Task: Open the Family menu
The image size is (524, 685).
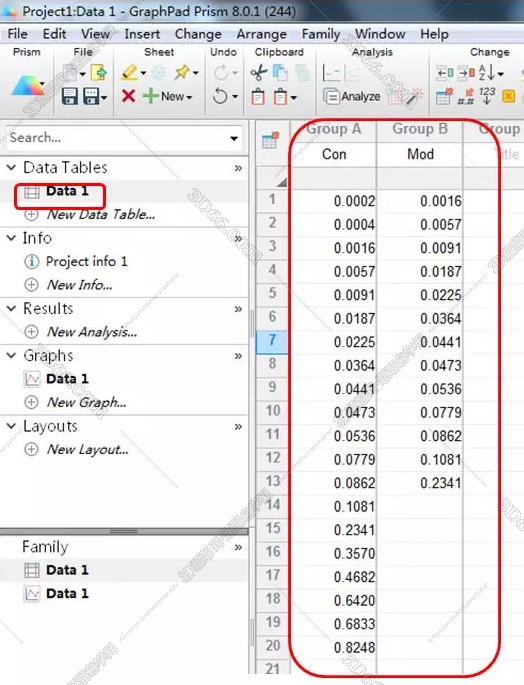Action: [321, 34]
